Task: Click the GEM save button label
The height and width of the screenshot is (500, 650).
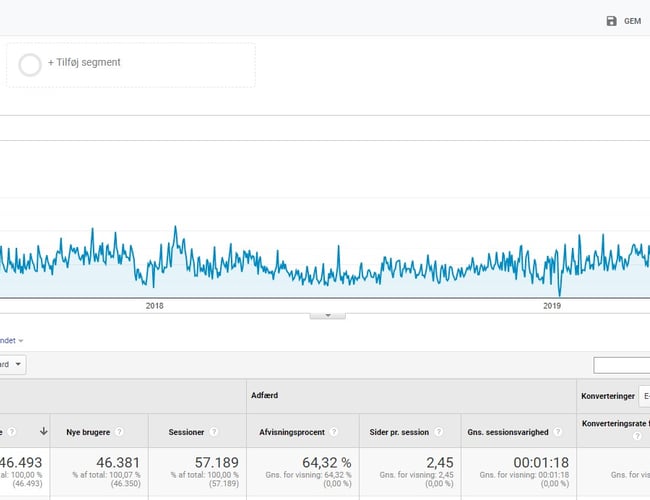Action: [x=632, y=21]
